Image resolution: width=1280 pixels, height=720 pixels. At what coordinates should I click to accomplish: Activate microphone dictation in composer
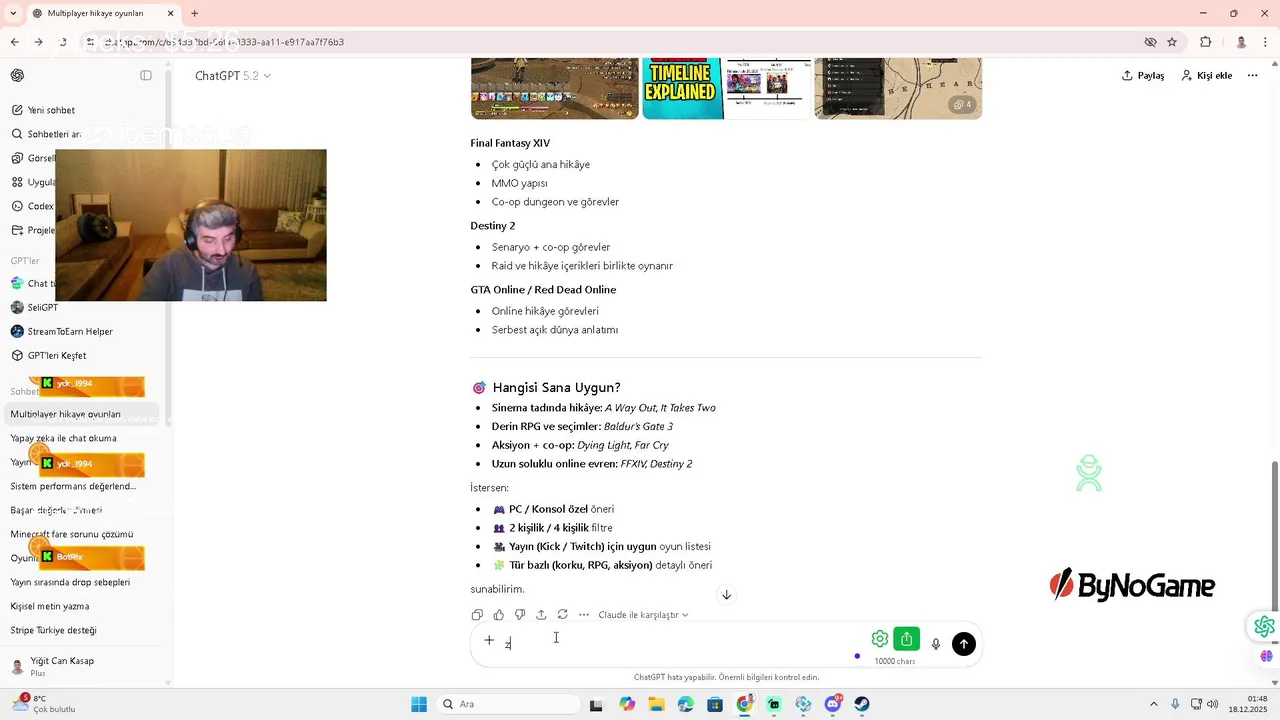pyautogui.click(x=936, y=644)
